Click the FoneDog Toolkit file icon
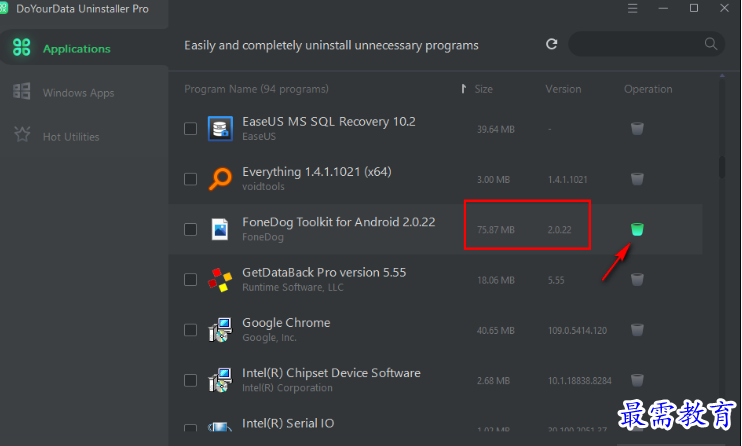The width and height of the screenshot is (742, 446). pyautogui.click(x=220, y=229)
